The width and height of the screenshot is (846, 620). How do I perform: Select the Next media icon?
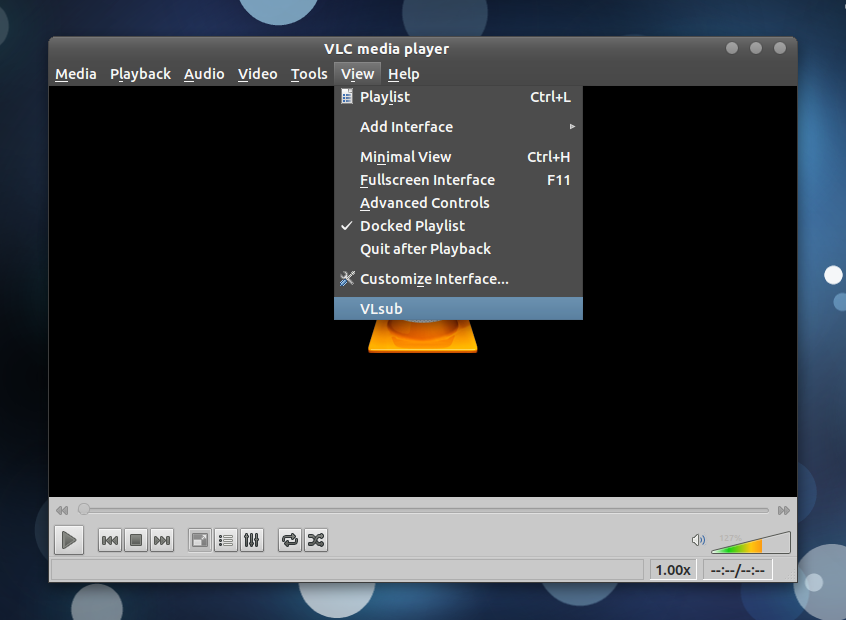(162, 540)
